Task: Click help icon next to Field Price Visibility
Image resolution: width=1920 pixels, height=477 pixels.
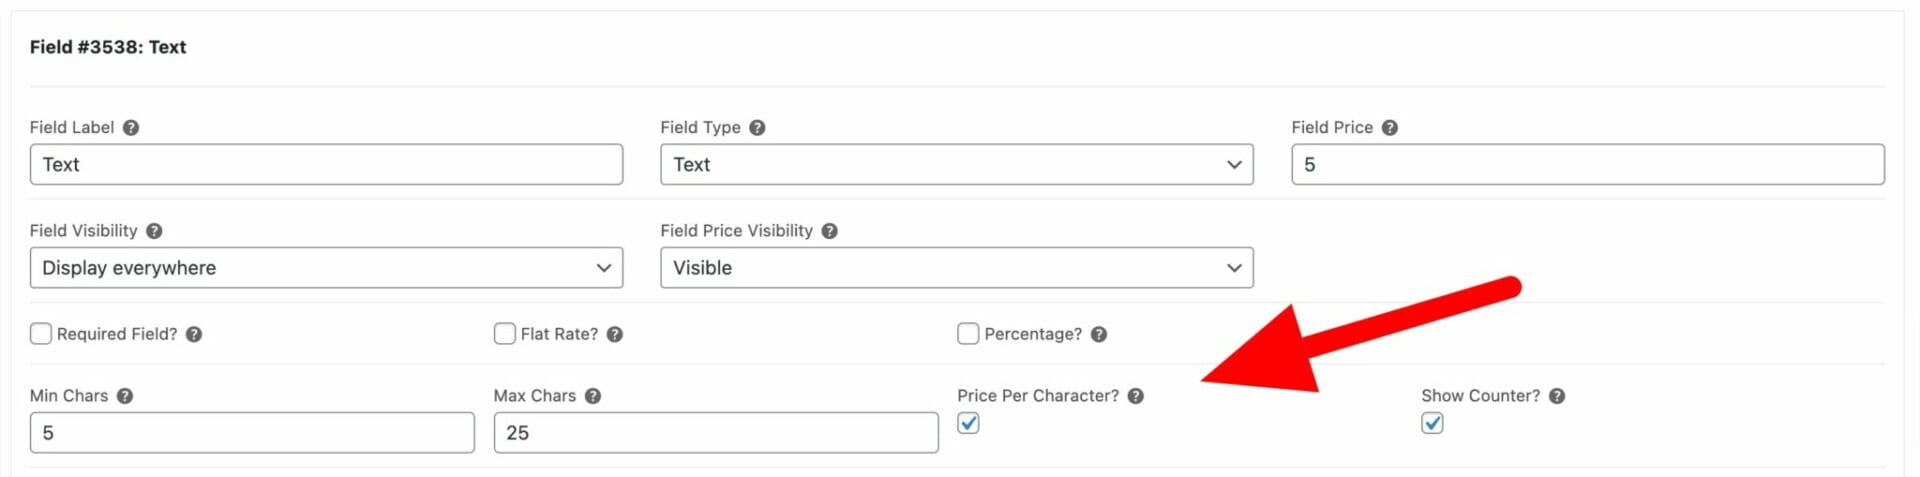Action: [x=829, y=231]
